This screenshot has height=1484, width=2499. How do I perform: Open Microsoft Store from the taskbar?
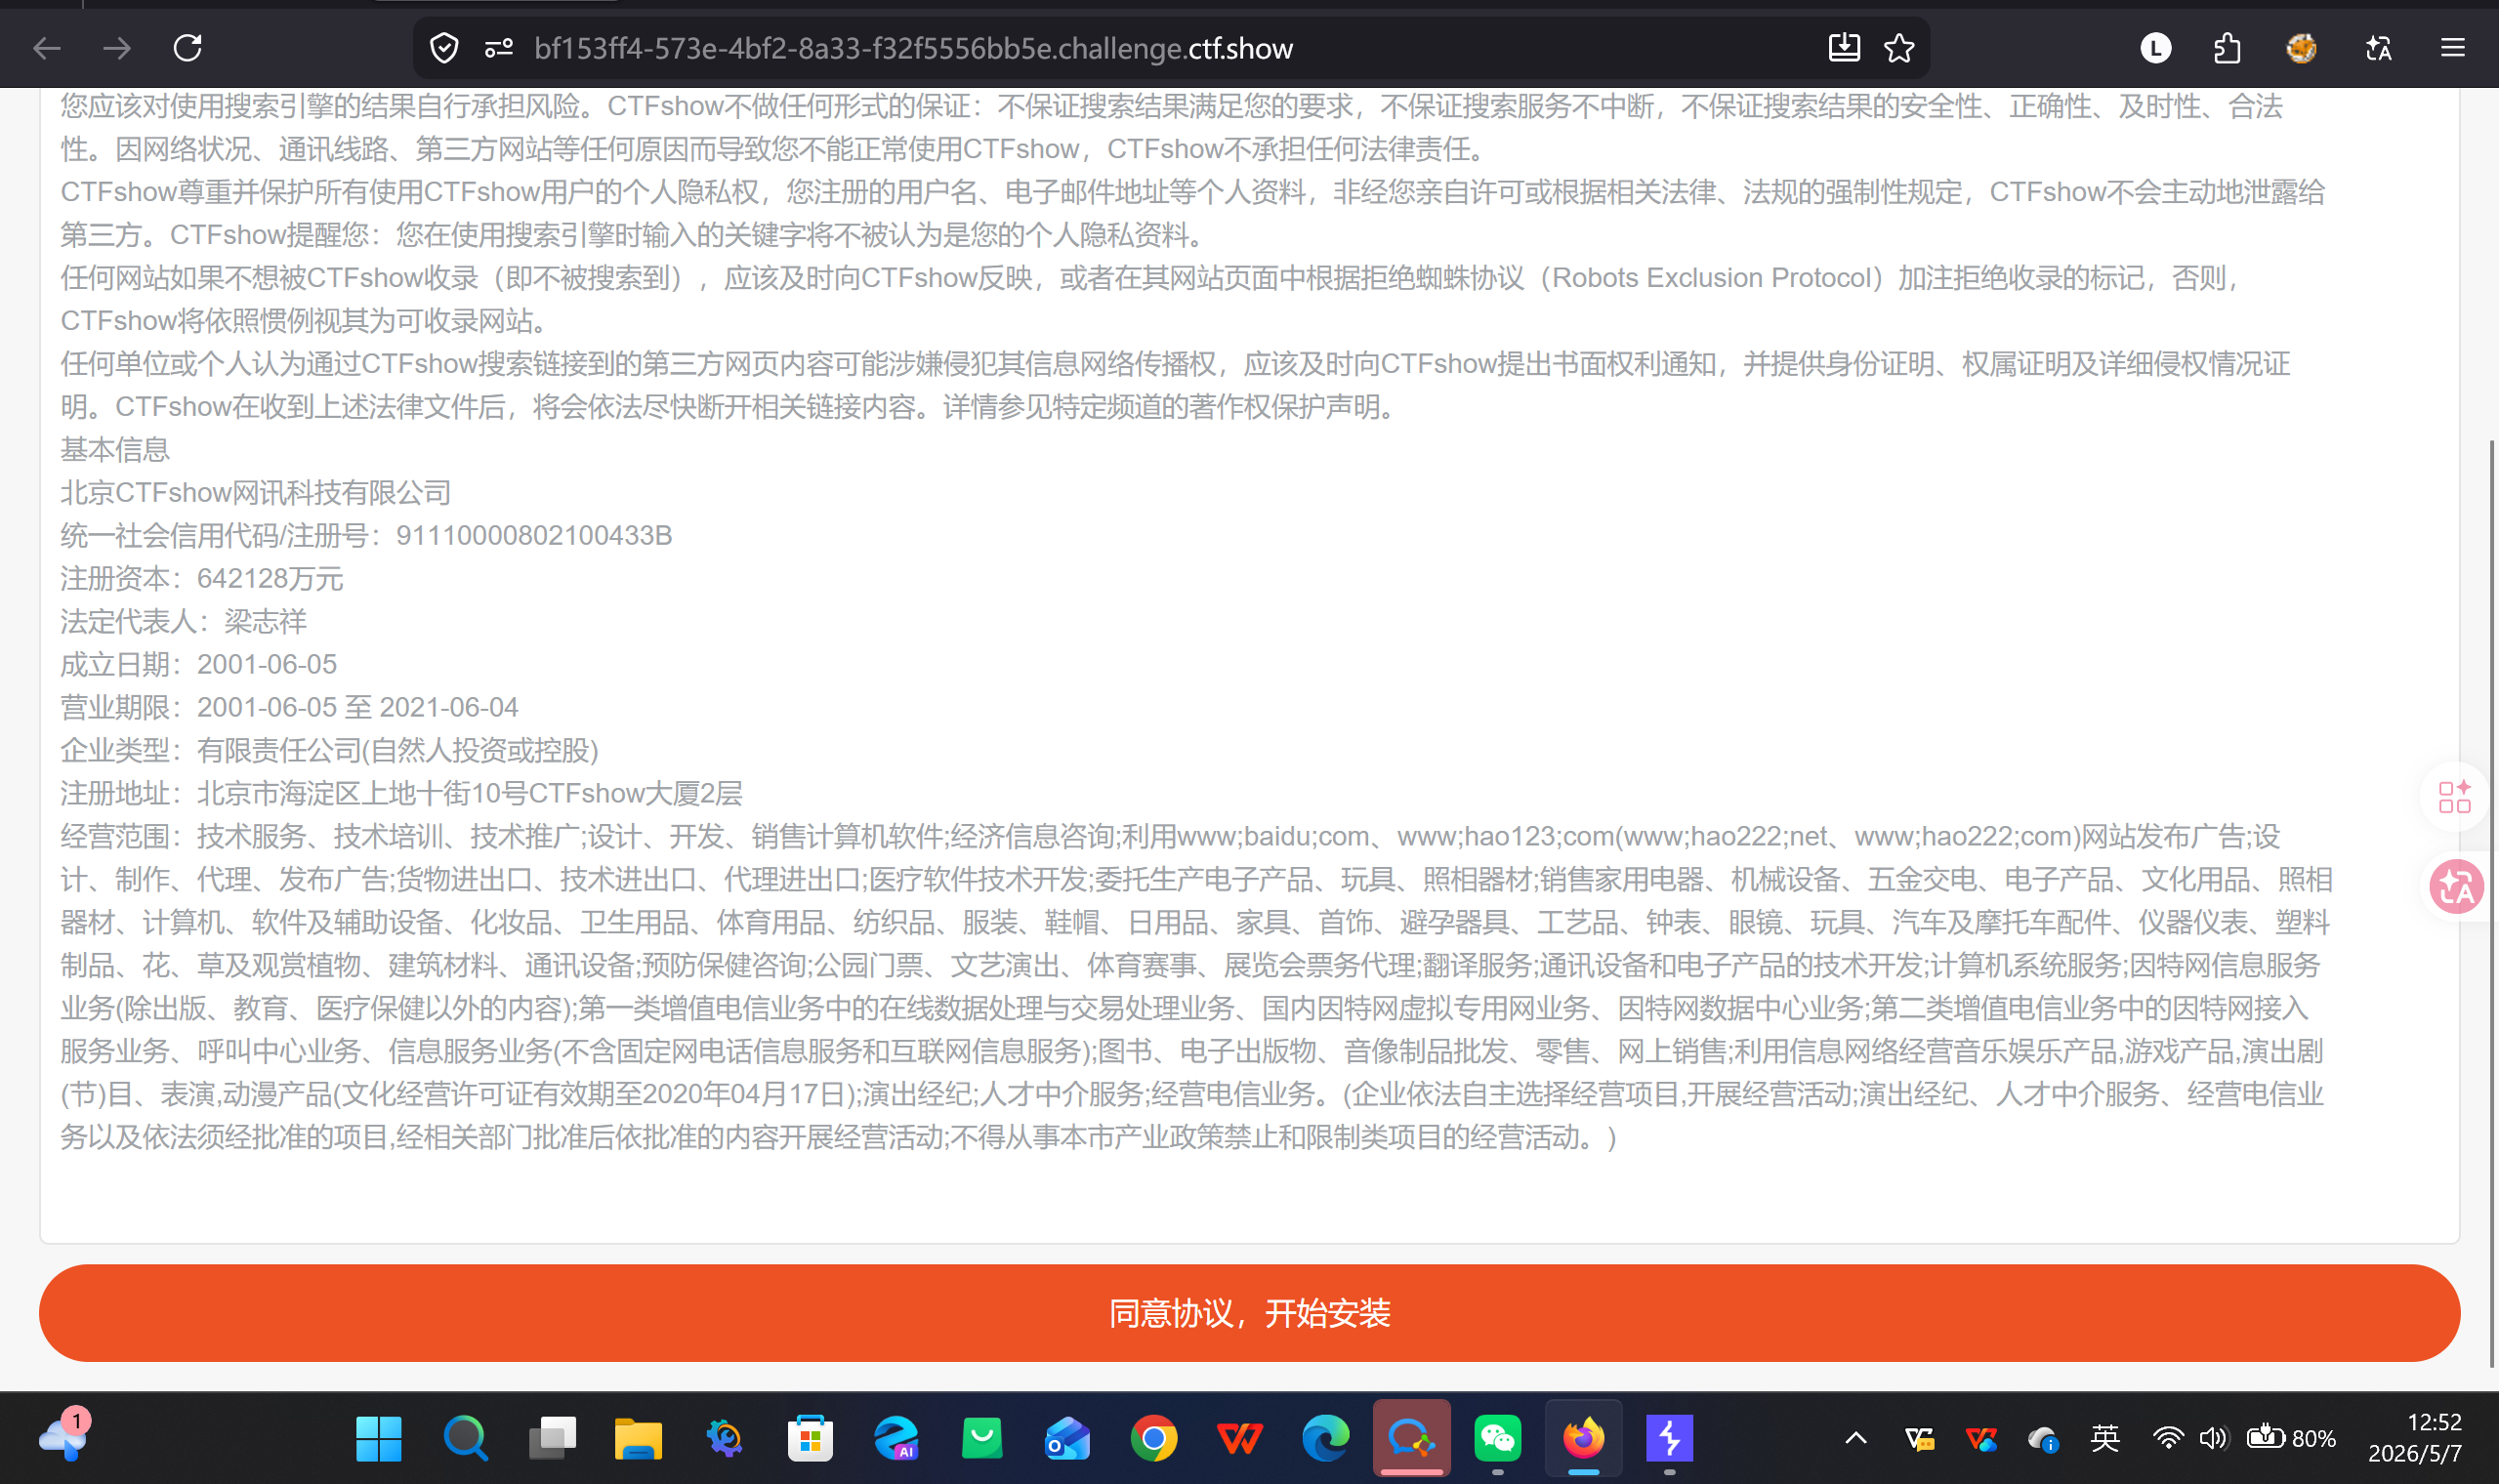(x=810, y=1439)
